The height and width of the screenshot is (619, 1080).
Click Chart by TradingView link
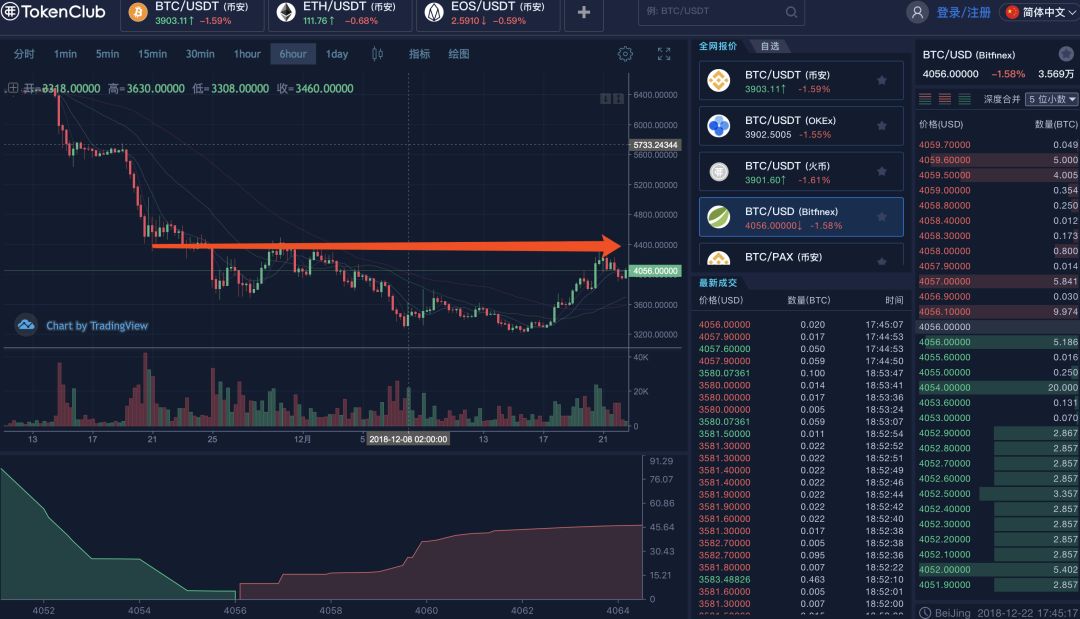tap(97, 326)
